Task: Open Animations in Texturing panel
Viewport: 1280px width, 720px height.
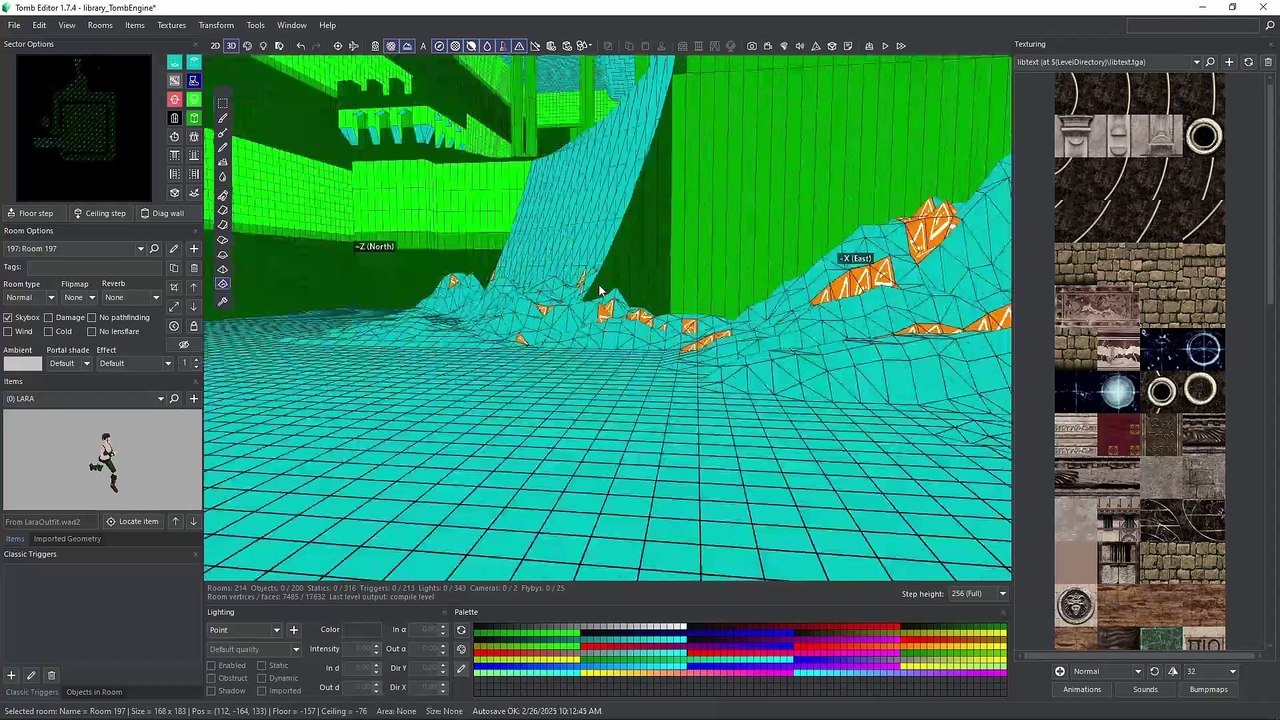Action: [1082, 689]
